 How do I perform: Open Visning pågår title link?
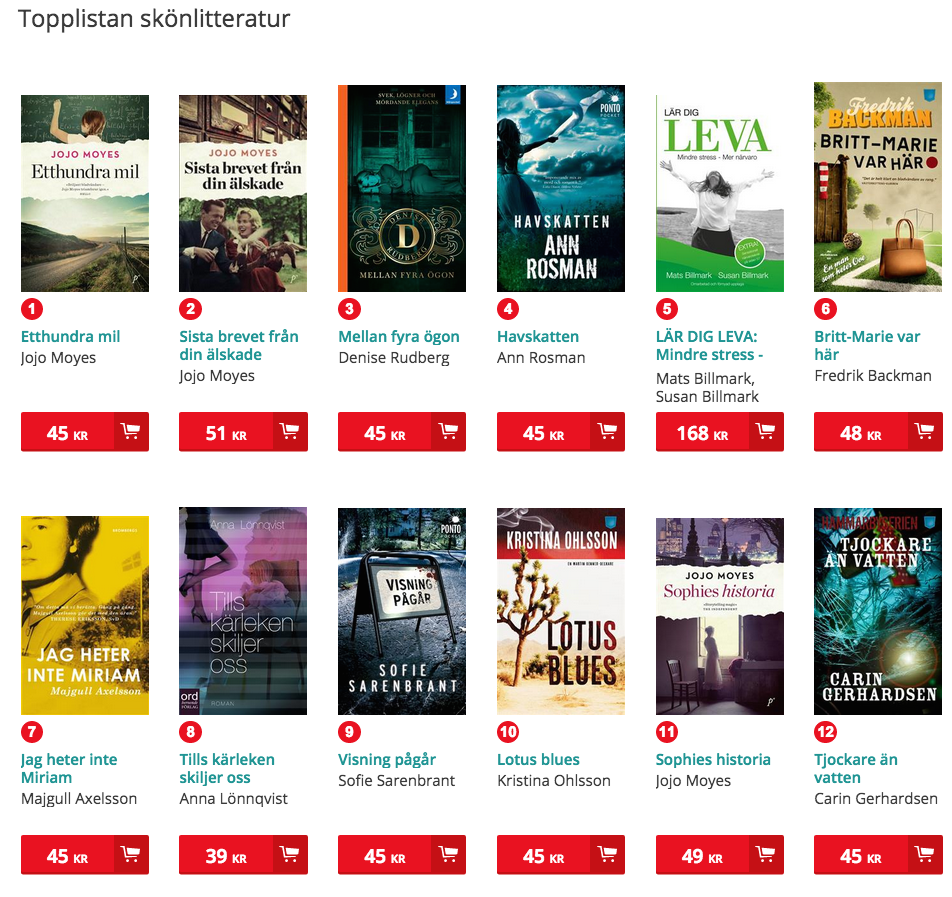point(387,760)
